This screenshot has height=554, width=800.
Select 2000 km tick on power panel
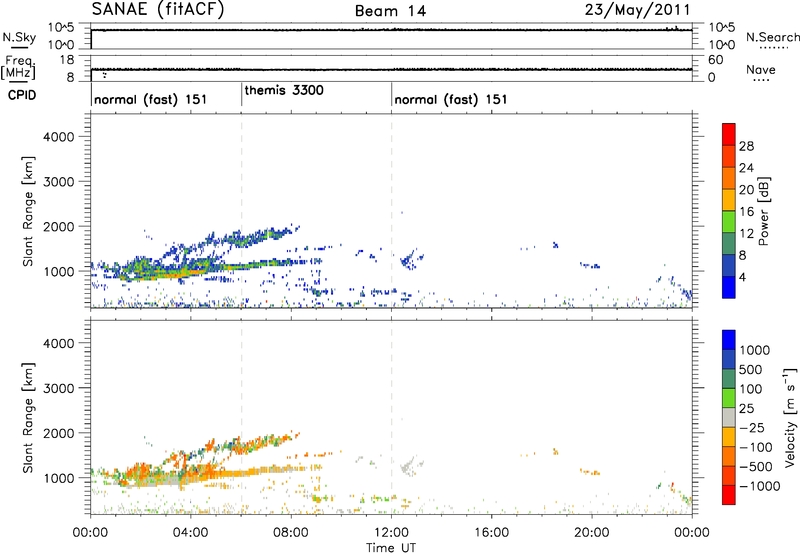pos(59,226)
